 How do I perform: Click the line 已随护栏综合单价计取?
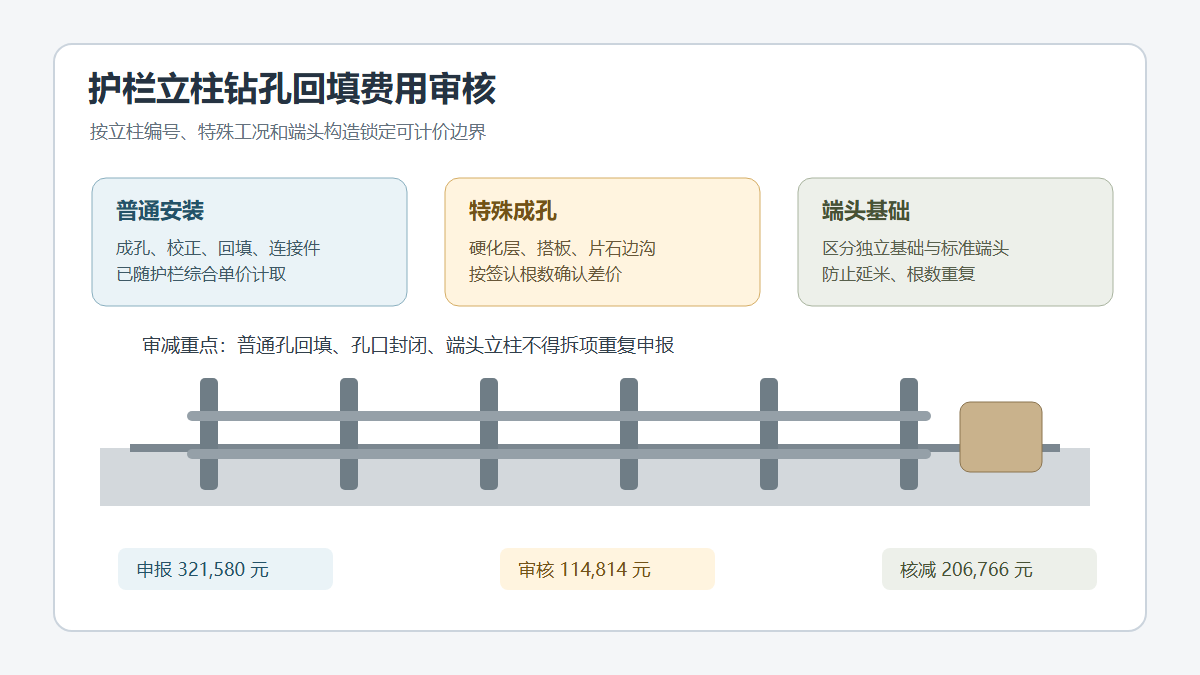point(201,274)
